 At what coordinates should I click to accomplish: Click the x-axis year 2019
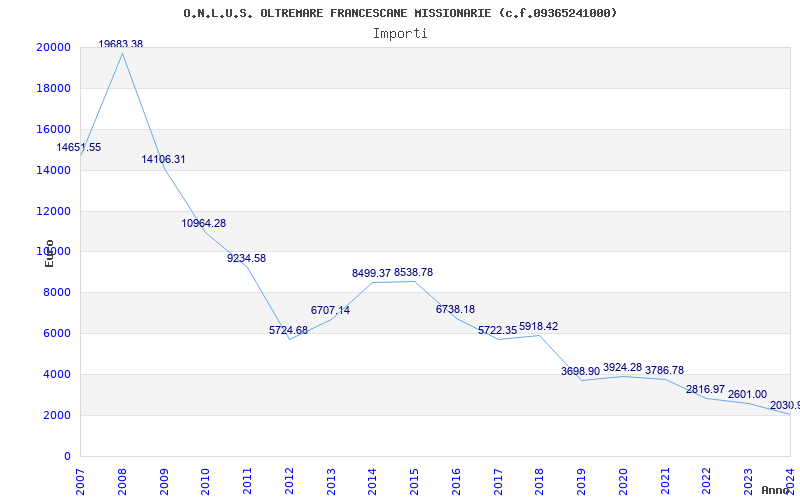[x=582, y=481]
